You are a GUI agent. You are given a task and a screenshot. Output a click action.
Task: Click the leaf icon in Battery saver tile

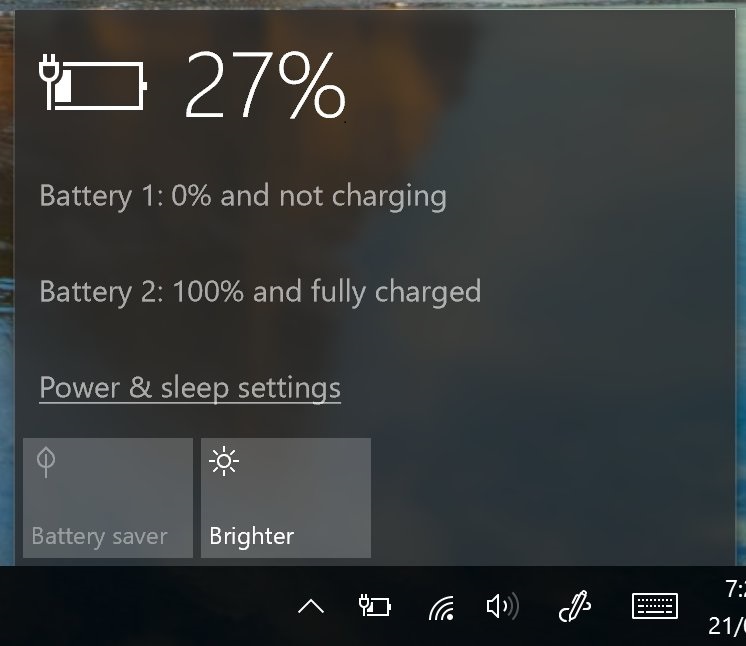click(x=46, y=462)
